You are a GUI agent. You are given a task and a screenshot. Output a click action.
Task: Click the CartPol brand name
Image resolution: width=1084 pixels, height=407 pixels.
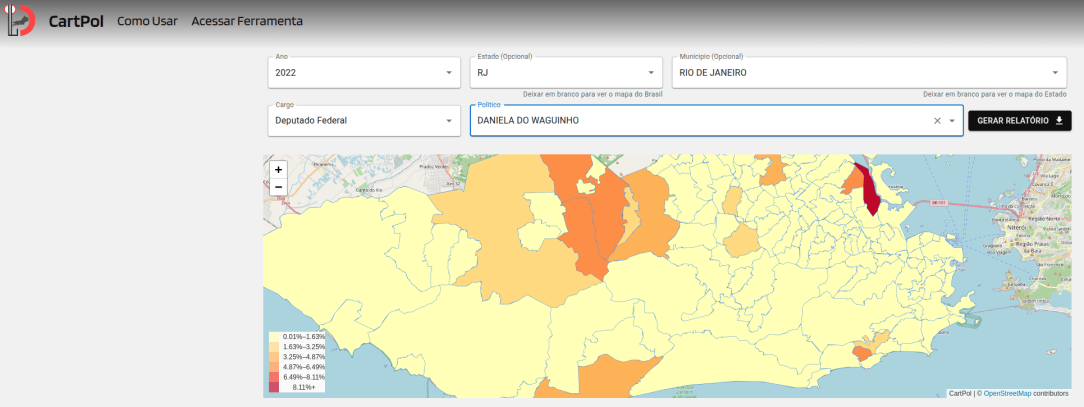[x=76, y=21]
